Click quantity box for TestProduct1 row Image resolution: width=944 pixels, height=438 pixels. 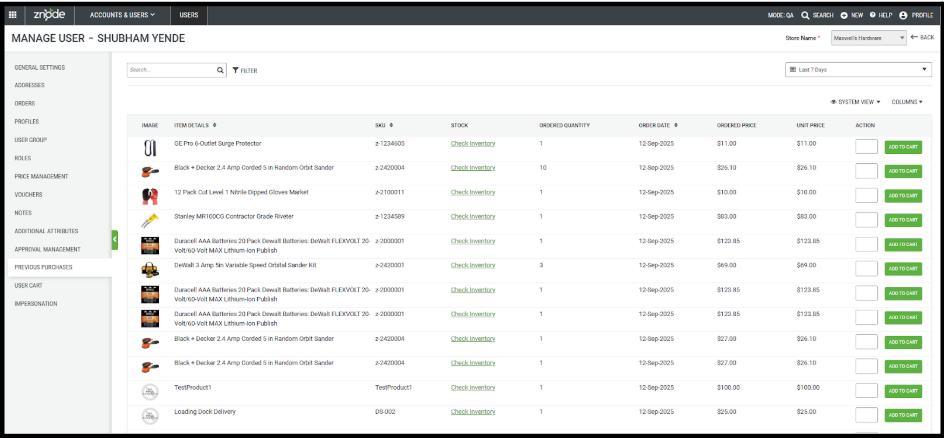click(866, 390)
